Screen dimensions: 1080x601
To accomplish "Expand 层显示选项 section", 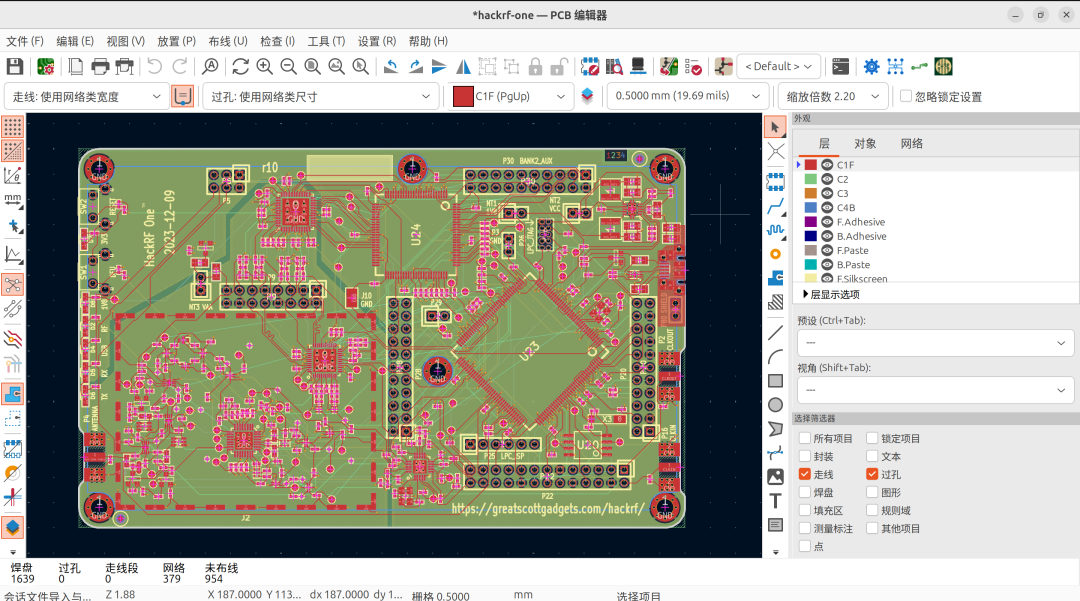I will click(x=831, y=295).
